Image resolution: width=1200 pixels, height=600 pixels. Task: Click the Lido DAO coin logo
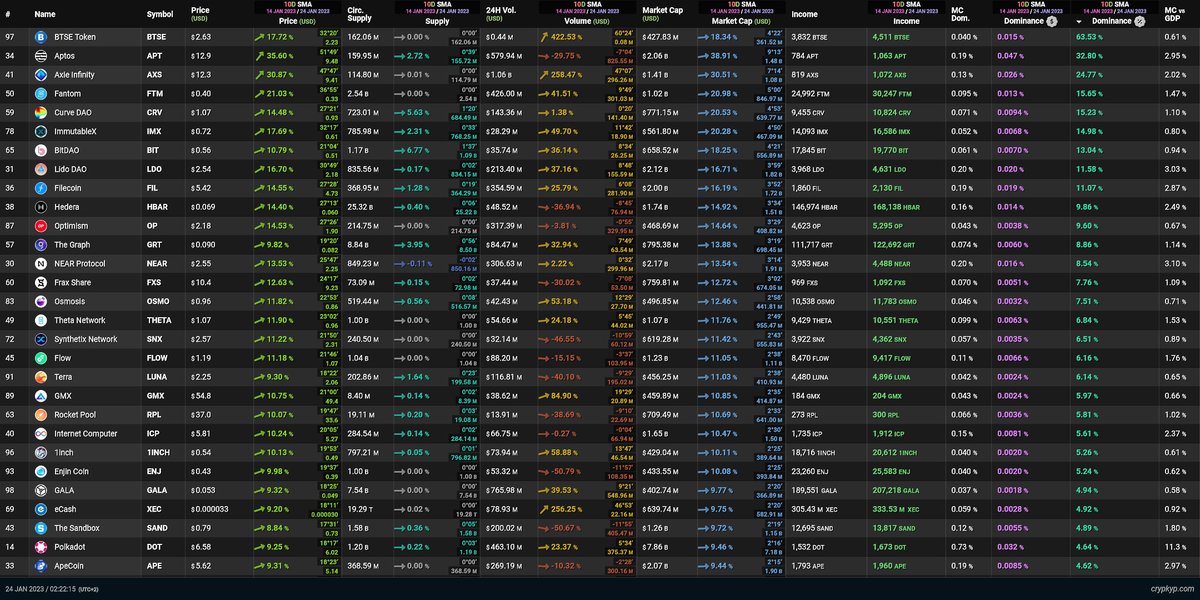(x=41, y=169)
